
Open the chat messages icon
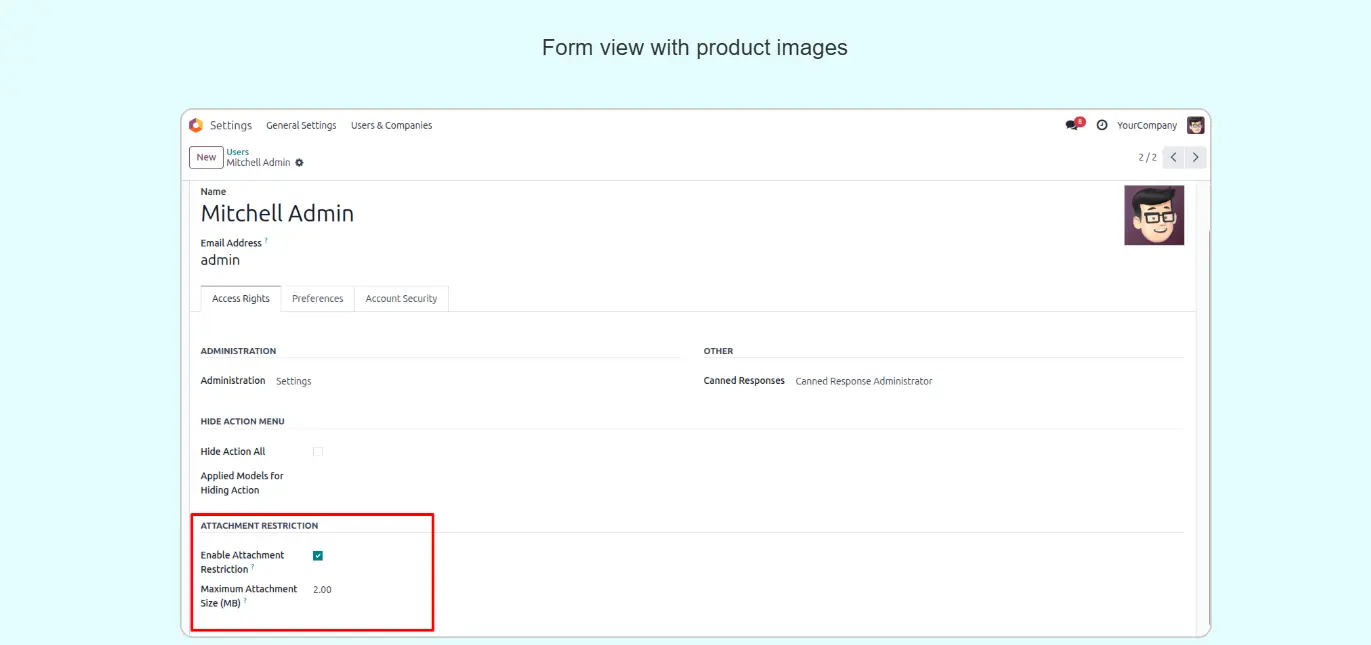(1073, 125)
